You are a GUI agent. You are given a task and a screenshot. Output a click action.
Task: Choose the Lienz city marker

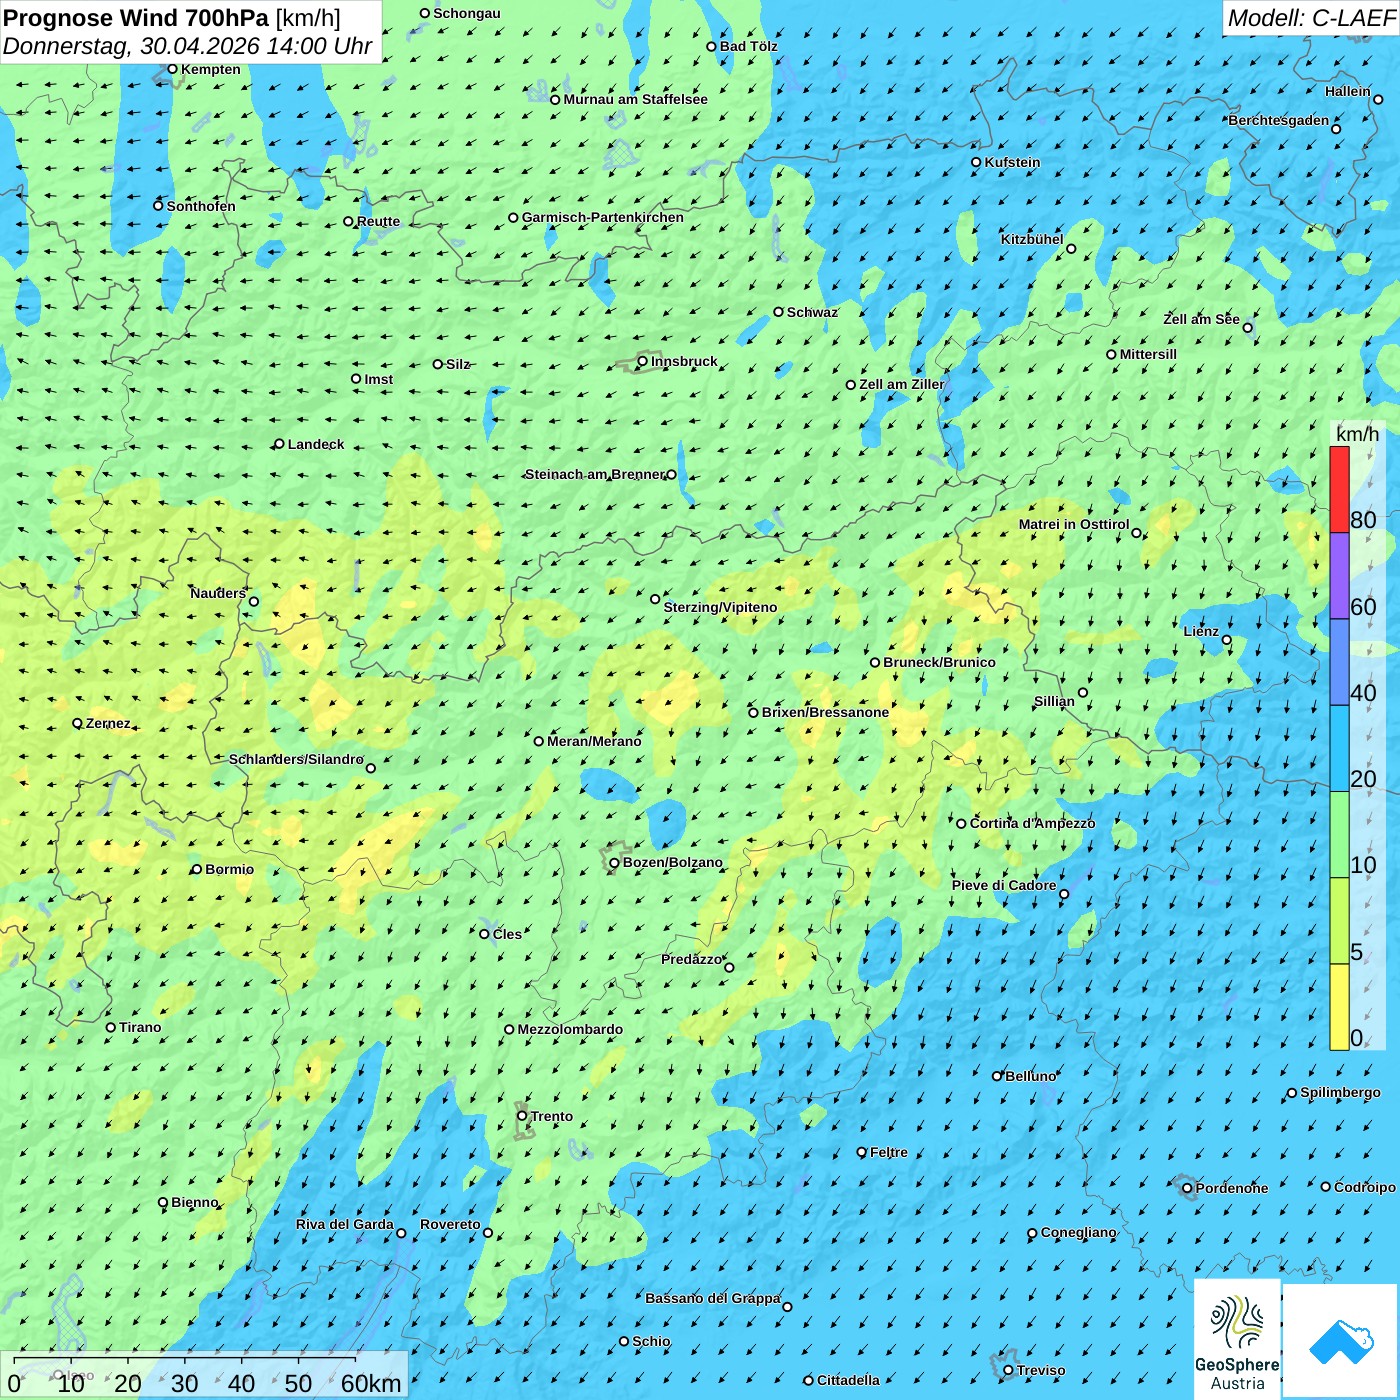coord(1227,640)
